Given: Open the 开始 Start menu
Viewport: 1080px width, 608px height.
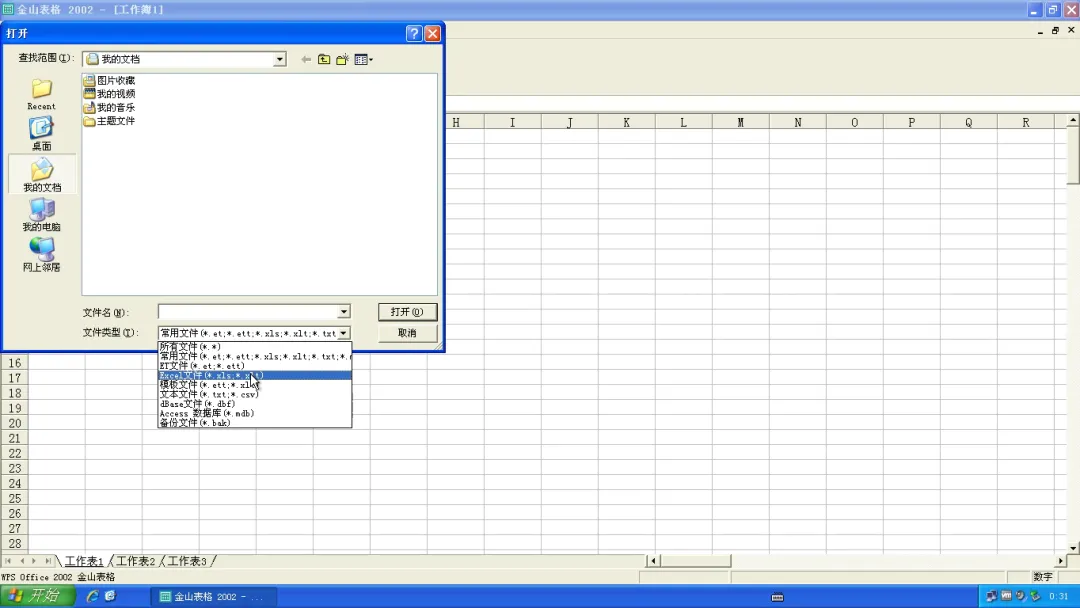Looking at the screenshot, I should (38, 596).
